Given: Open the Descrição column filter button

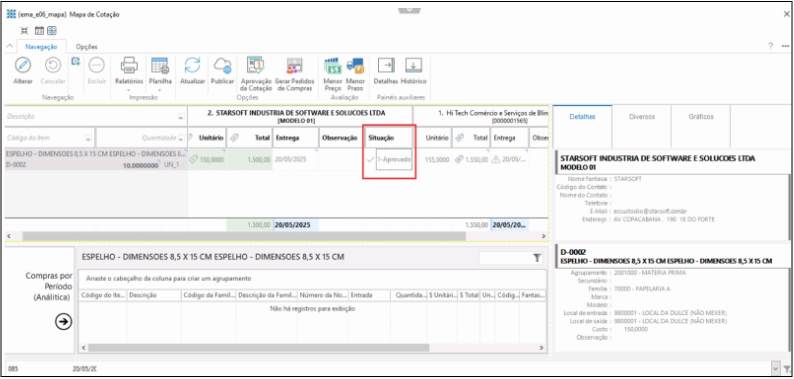Looking at the screenshot, I should (181, 117).
